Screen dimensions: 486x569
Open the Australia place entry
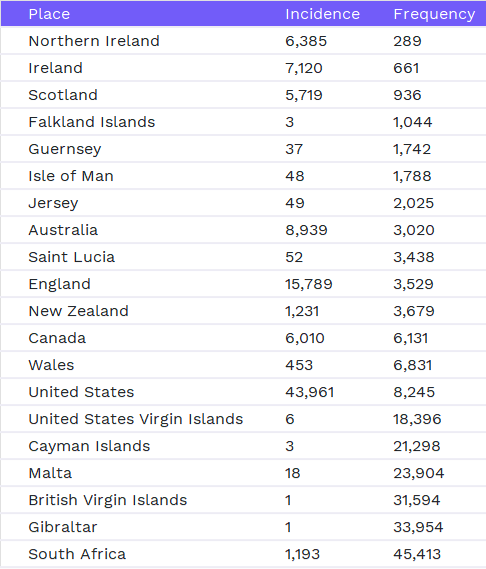click(63, 230)
